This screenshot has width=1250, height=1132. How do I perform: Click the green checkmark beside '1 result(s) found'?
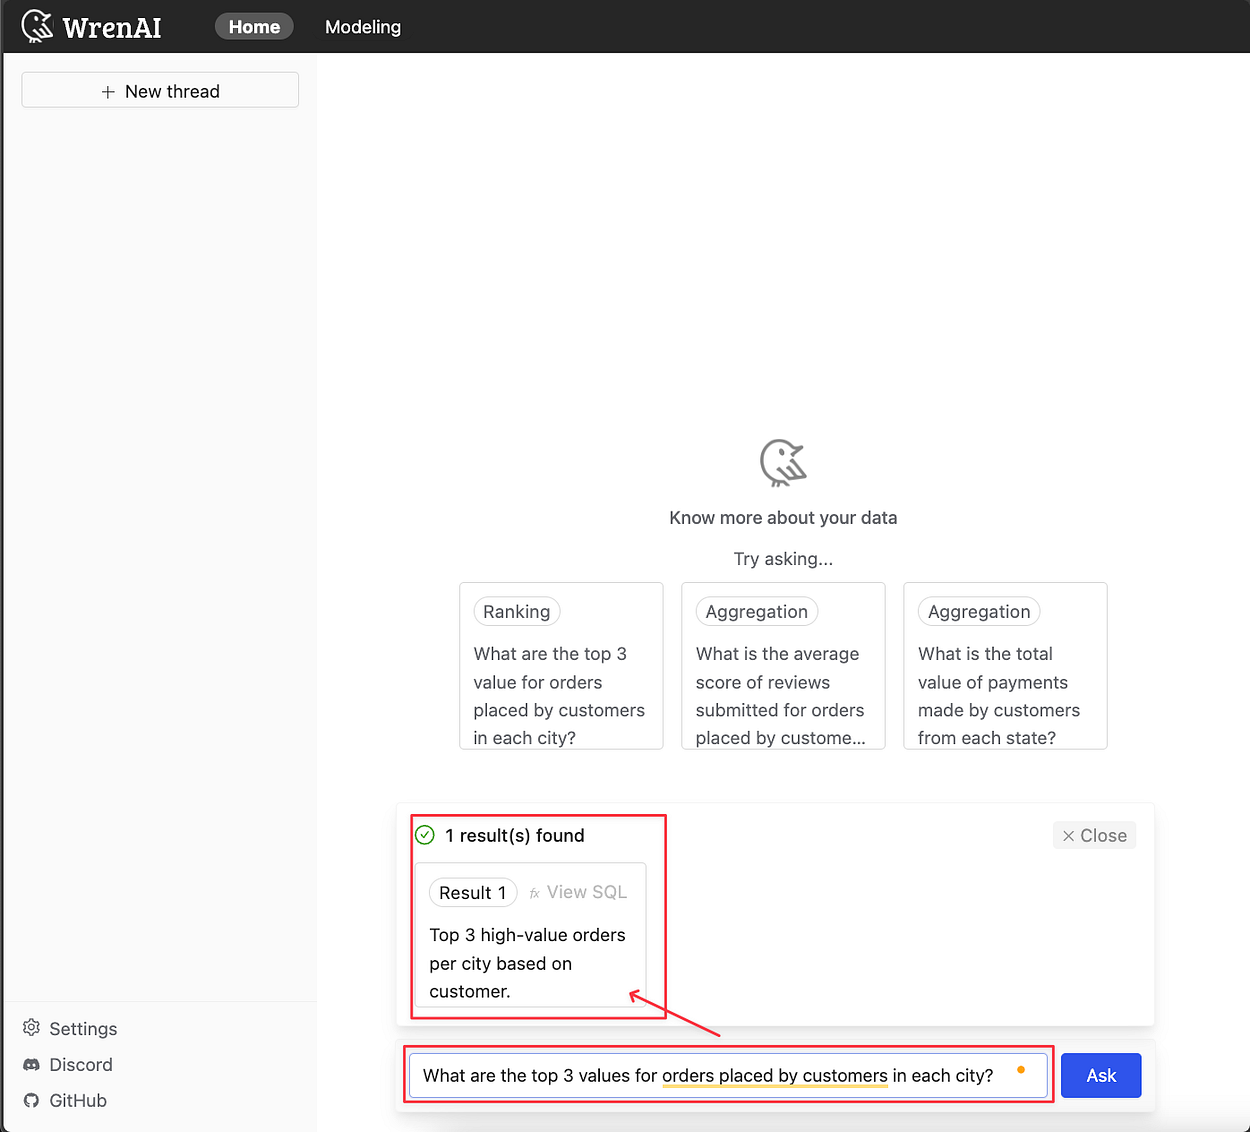[x=424, y=834]
